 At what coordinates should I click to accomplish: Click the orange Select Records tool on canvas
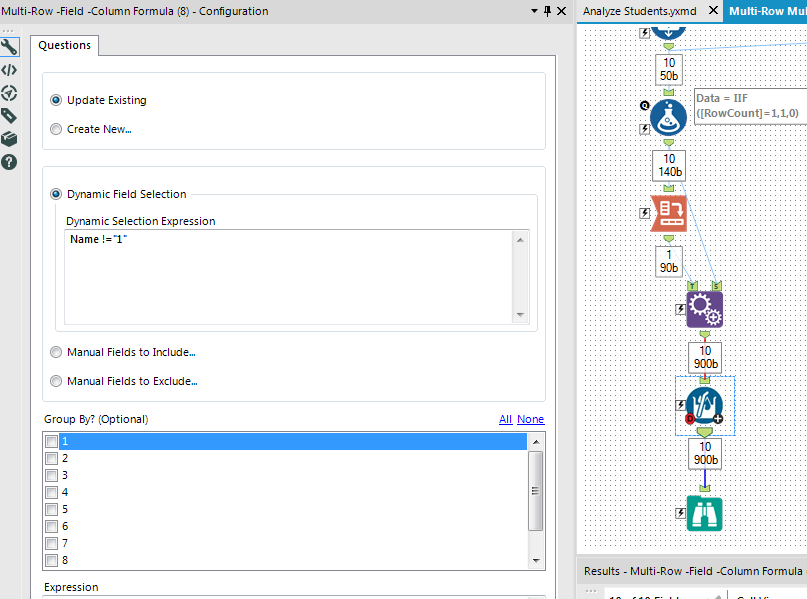pos(668,212)
